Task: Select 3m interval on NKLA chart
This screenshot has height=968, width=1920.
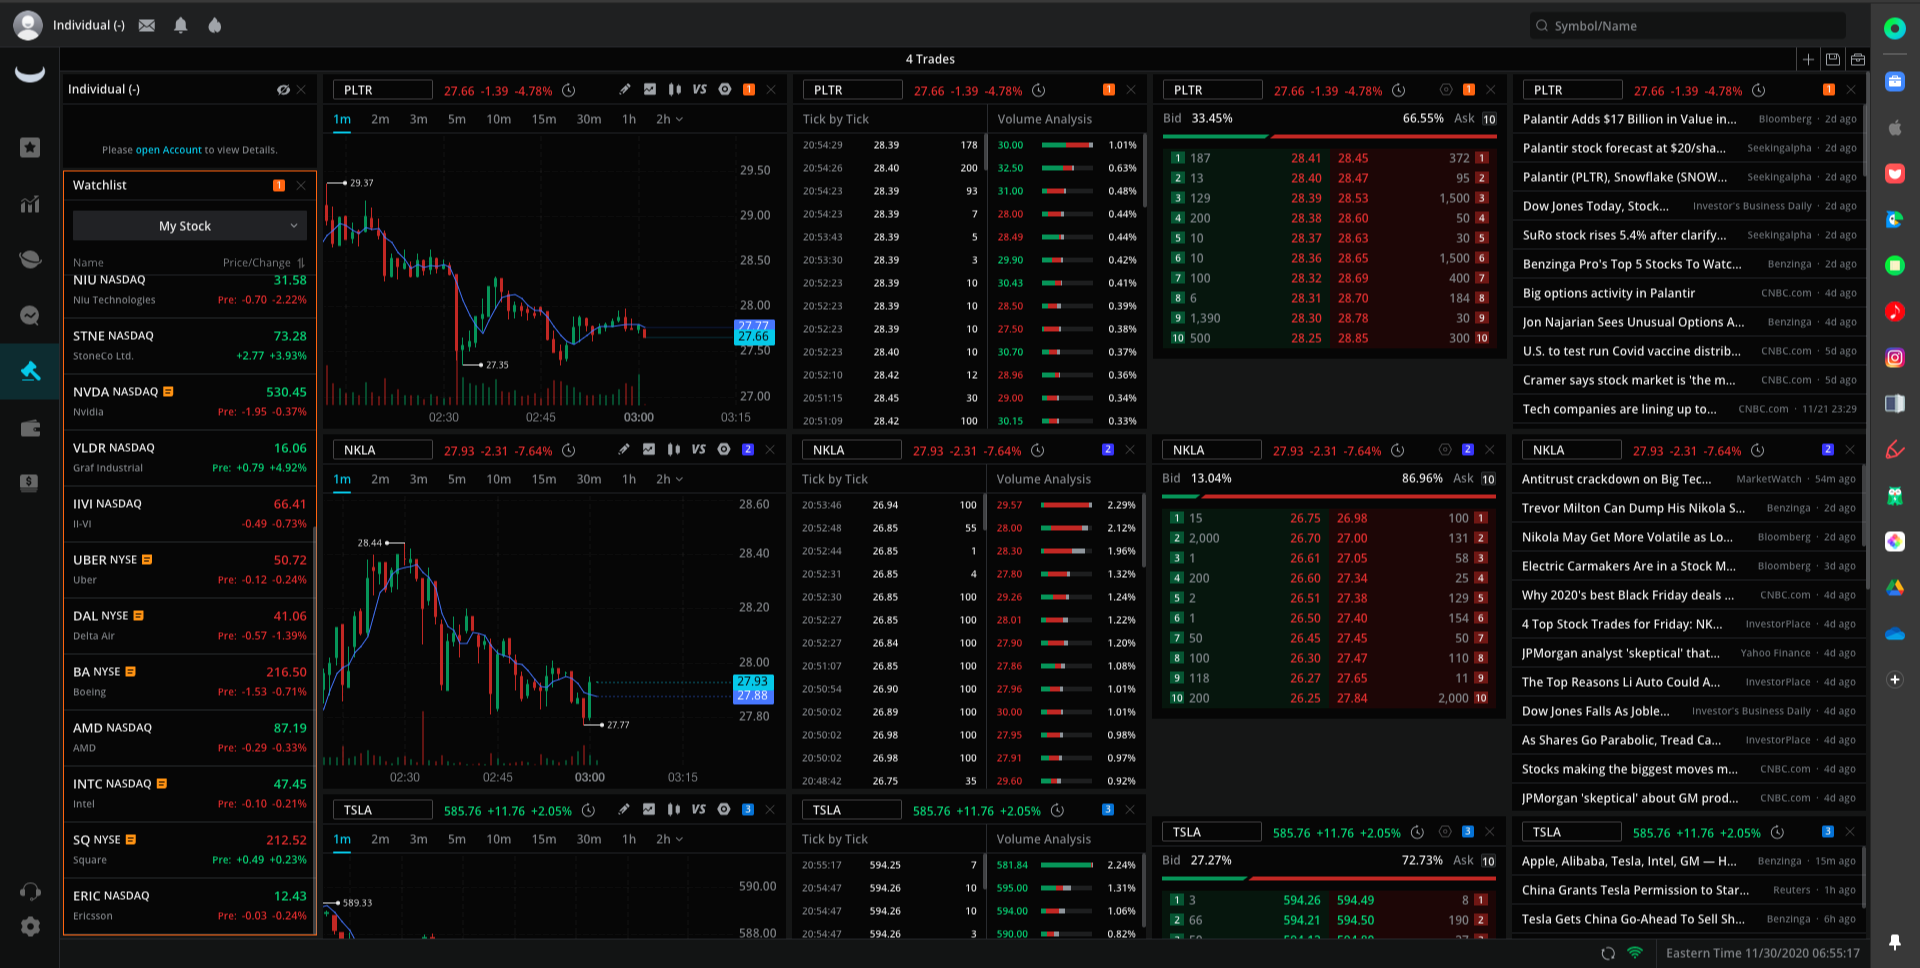Action: [x=418, y=479]
